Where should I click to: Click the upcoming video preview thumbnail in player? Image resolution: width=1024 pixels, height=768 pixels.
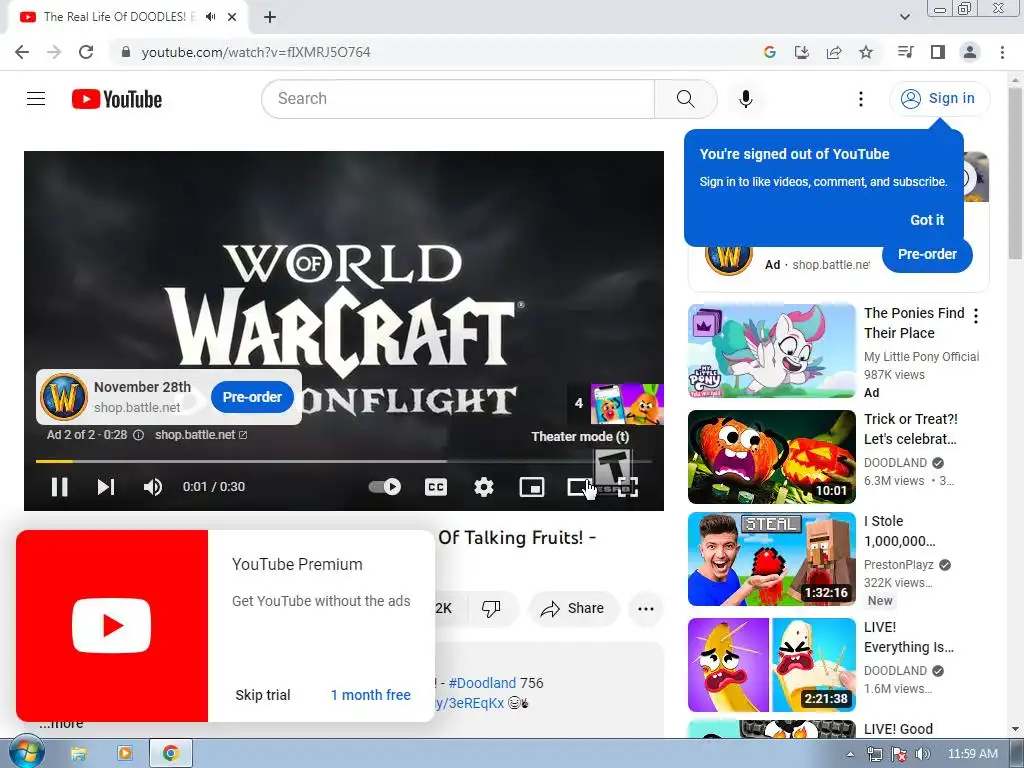(x=627, y=404)
